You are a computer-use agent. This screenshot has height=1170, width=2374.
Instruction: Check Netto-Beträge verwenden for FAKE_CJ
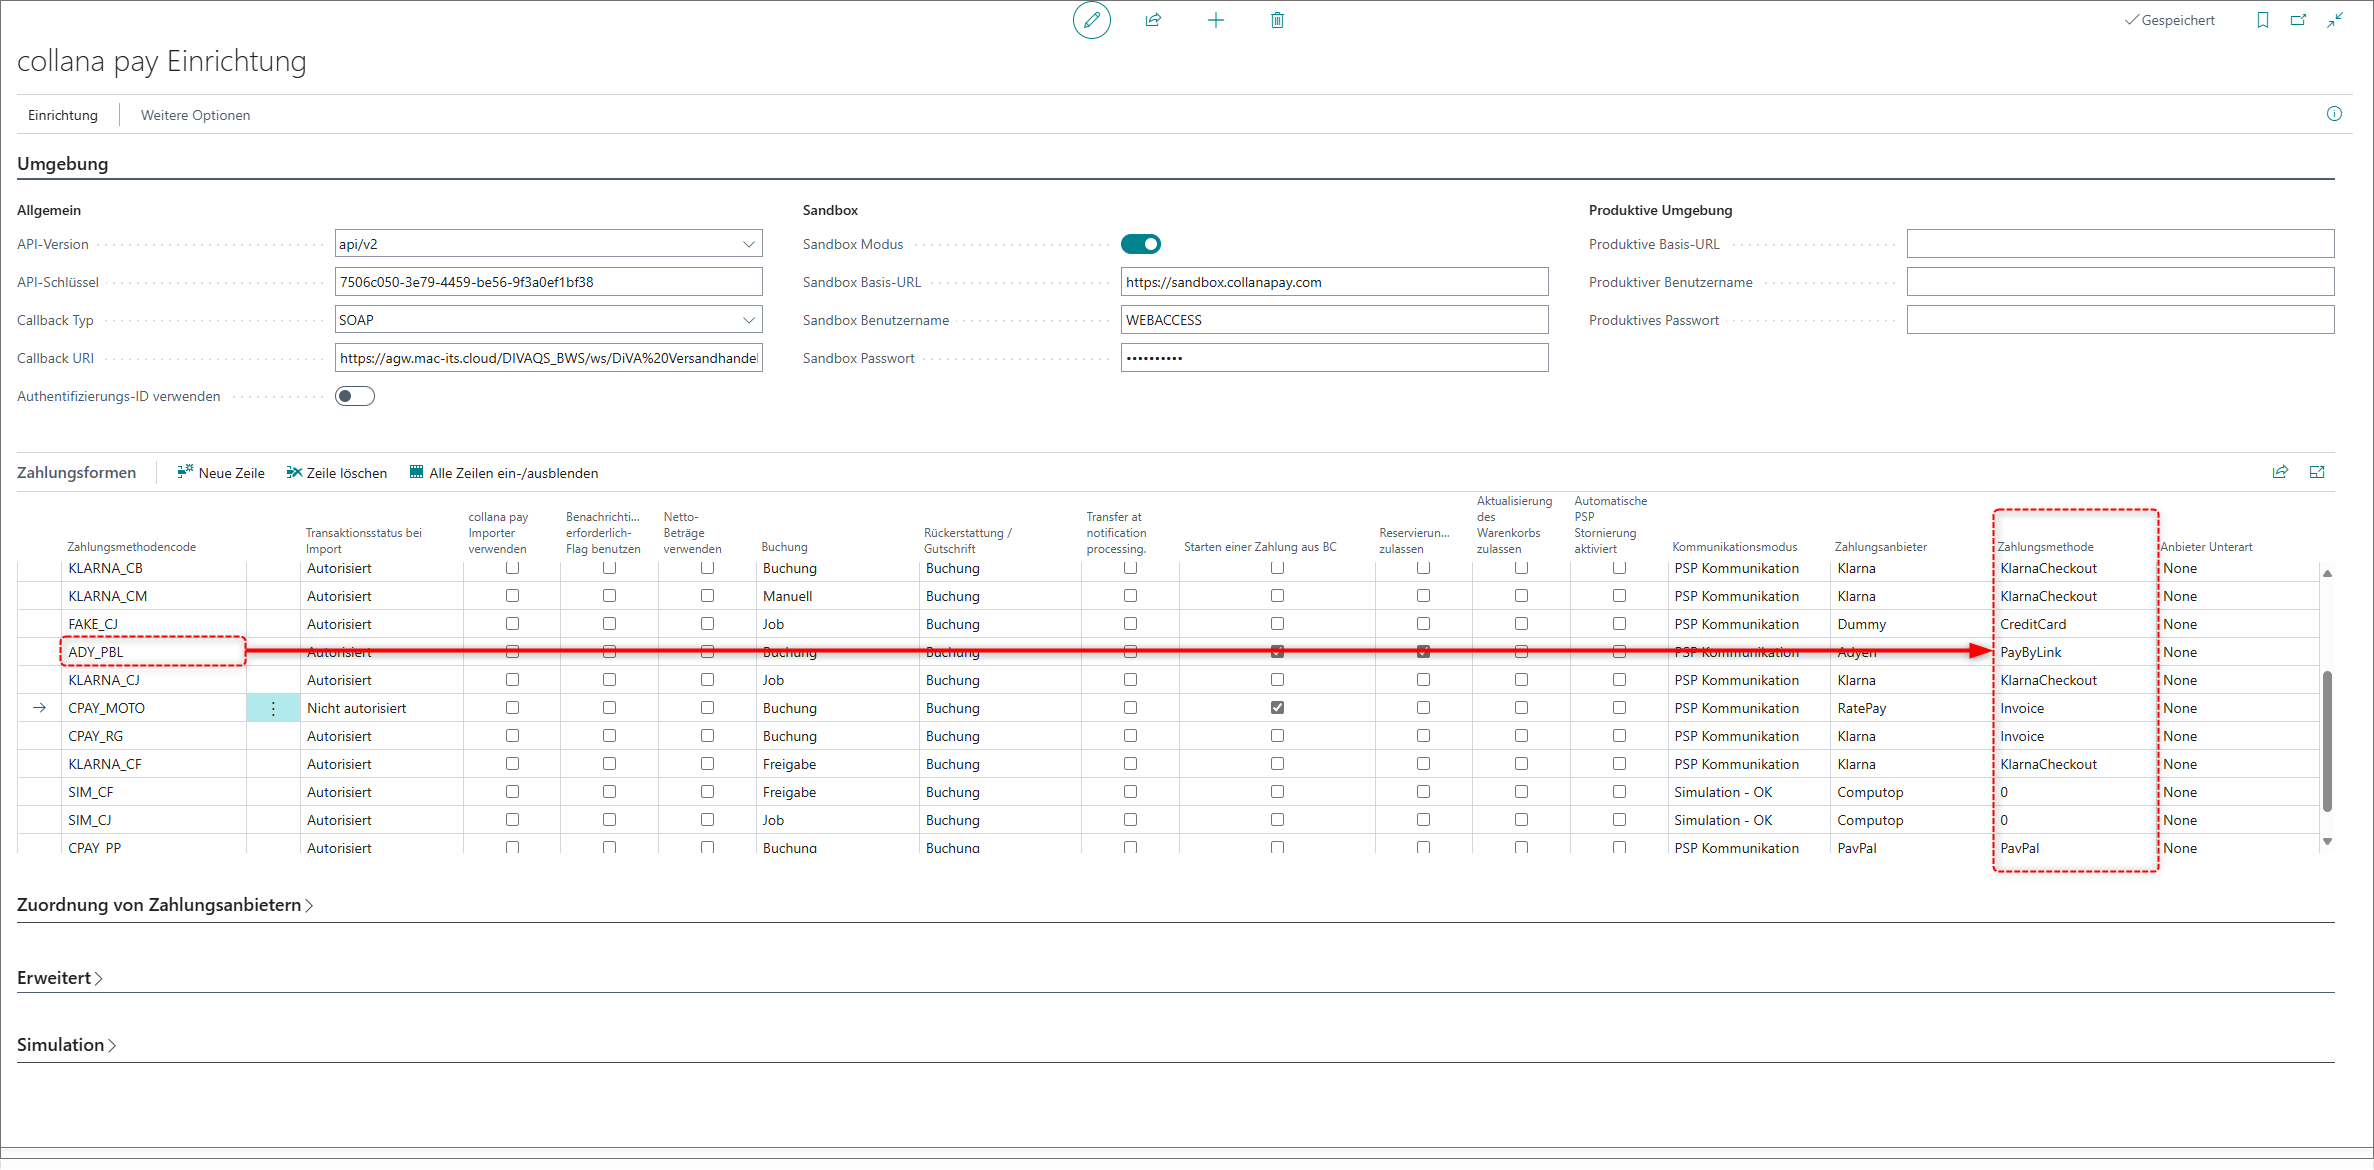707,624
